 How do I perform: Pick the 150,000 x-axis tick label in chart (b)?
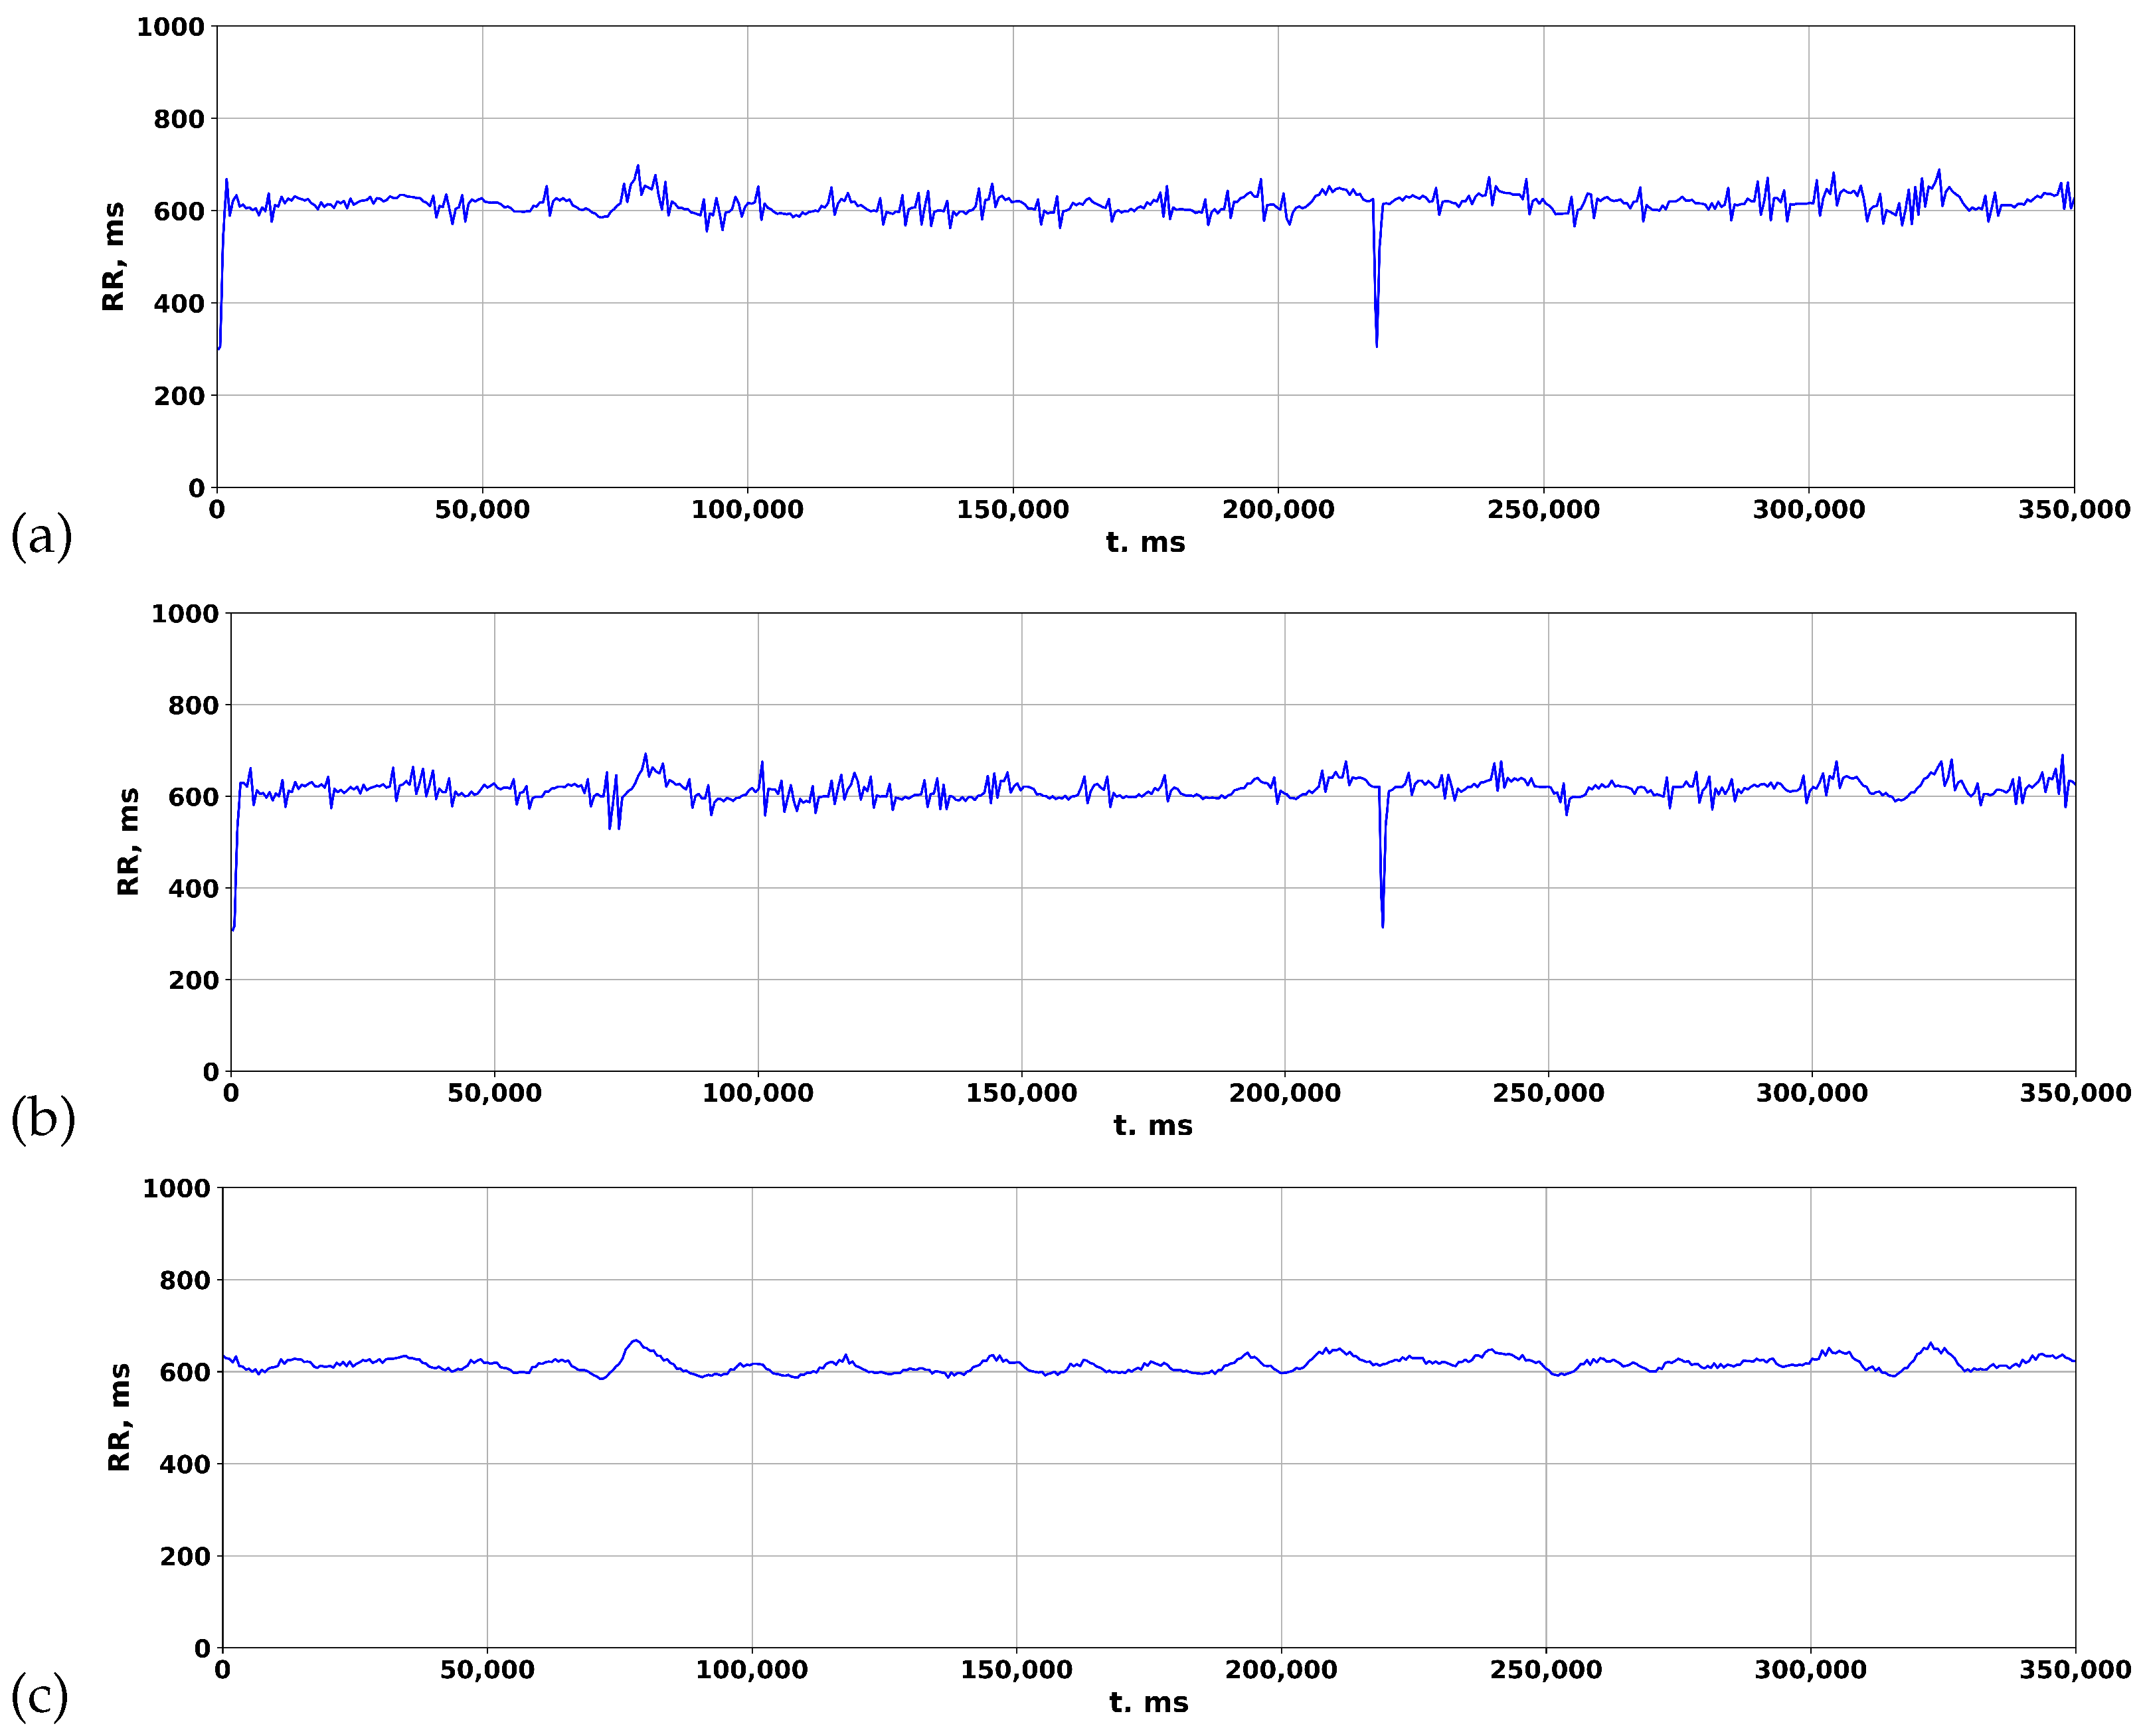tap(1021, 1093)
